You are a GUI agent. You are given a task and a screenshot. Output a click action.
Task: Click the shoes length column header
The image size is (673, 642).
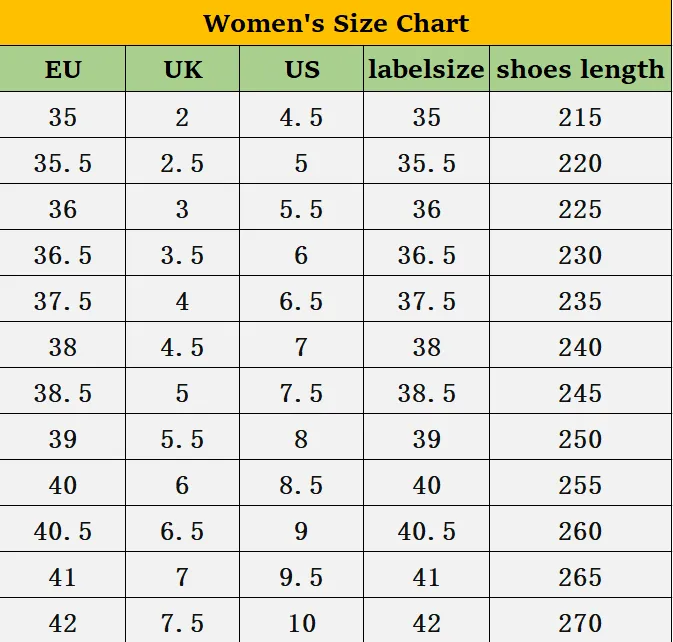click(x=580, y=69)
